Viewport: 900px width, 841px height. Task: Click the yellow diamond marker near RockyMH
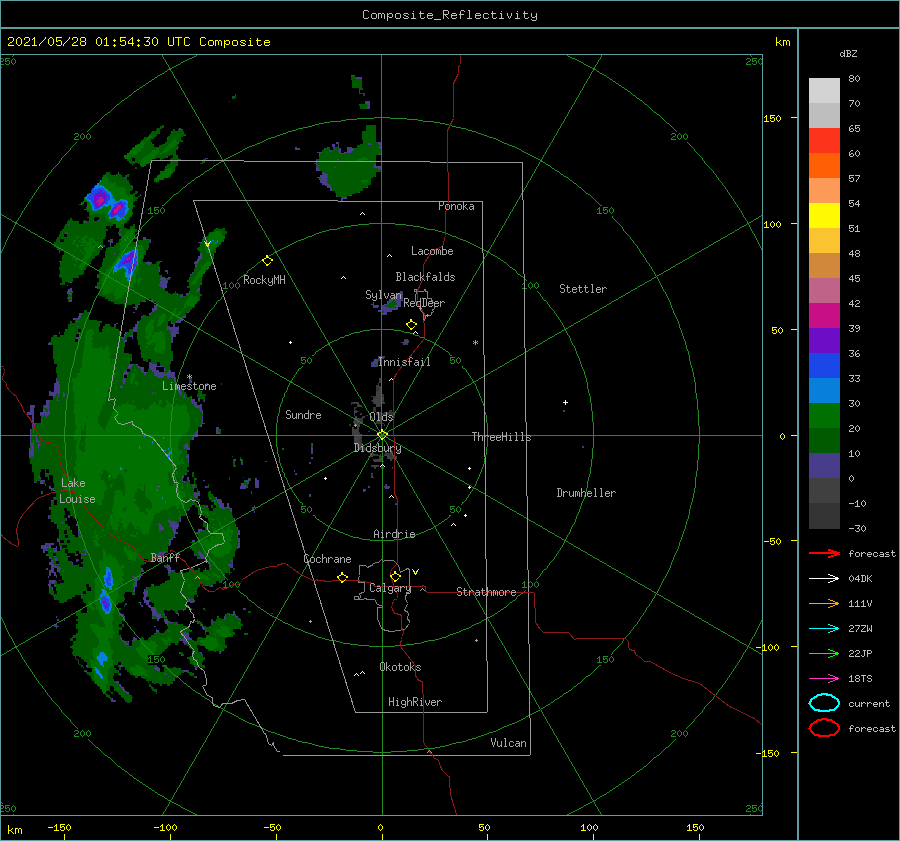[x=267, y=261]
